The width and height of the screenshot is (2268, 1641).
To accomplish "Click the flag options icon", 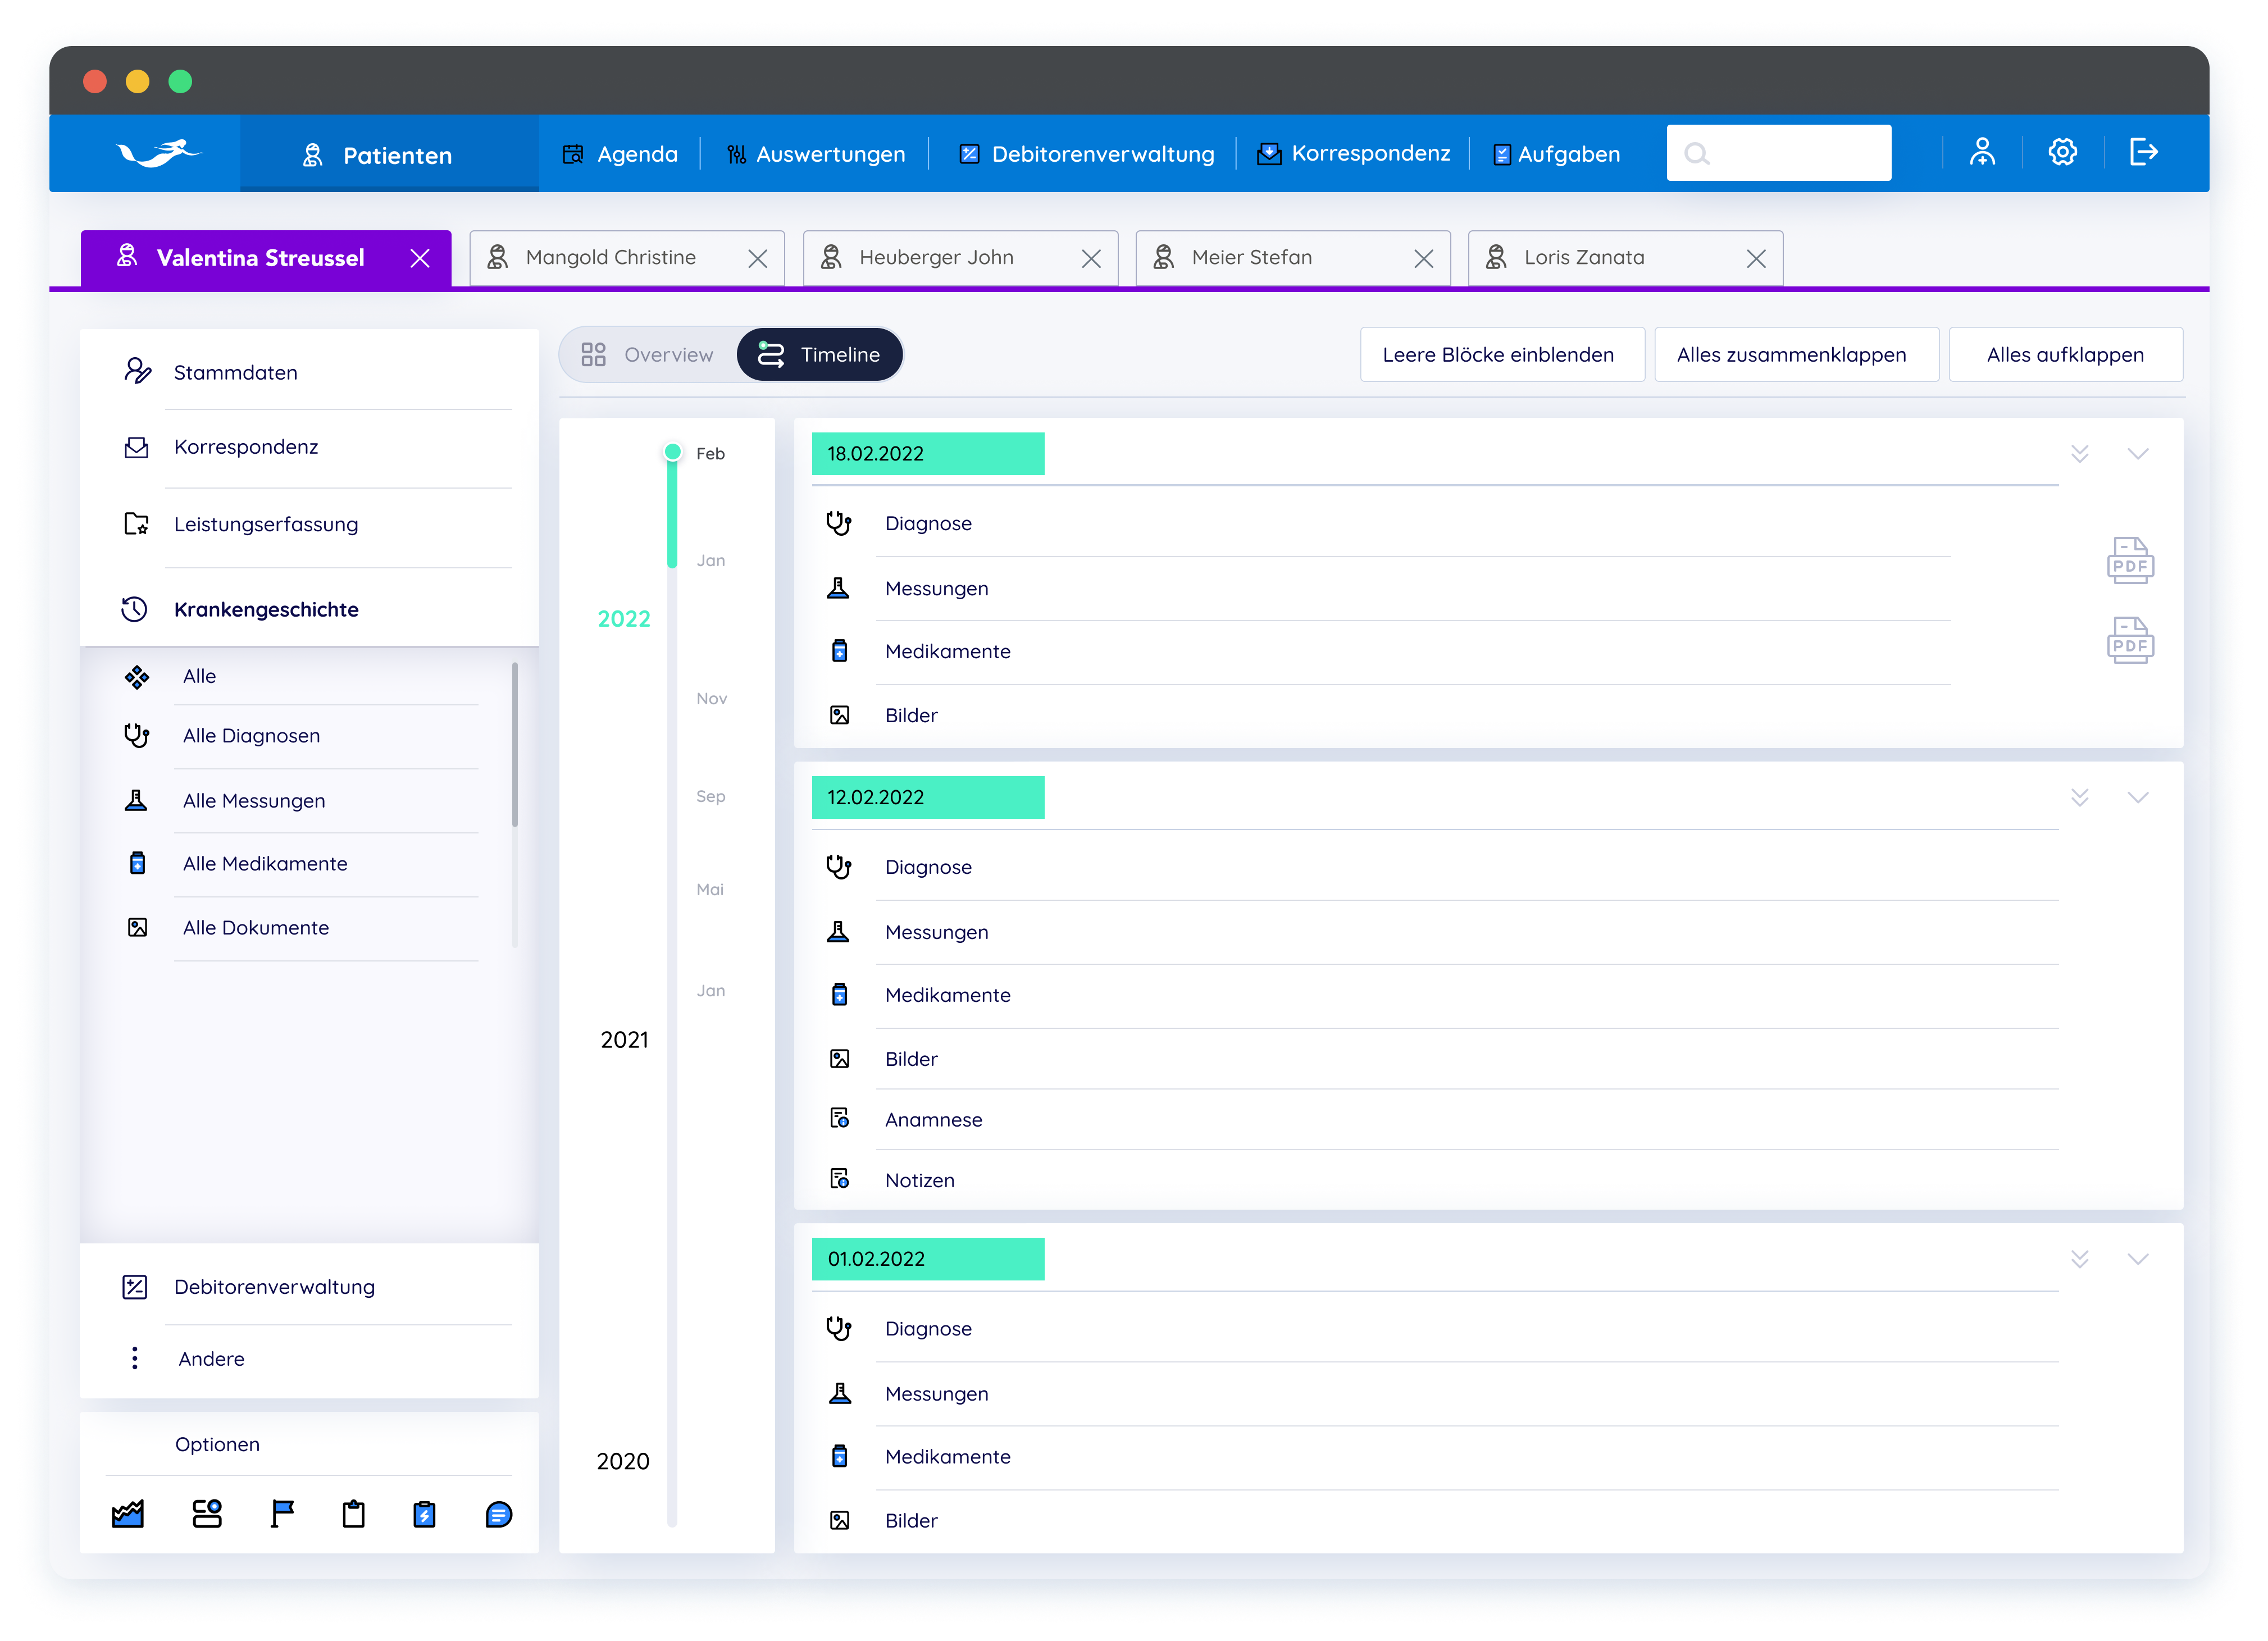I will (x=283, y=1514).
